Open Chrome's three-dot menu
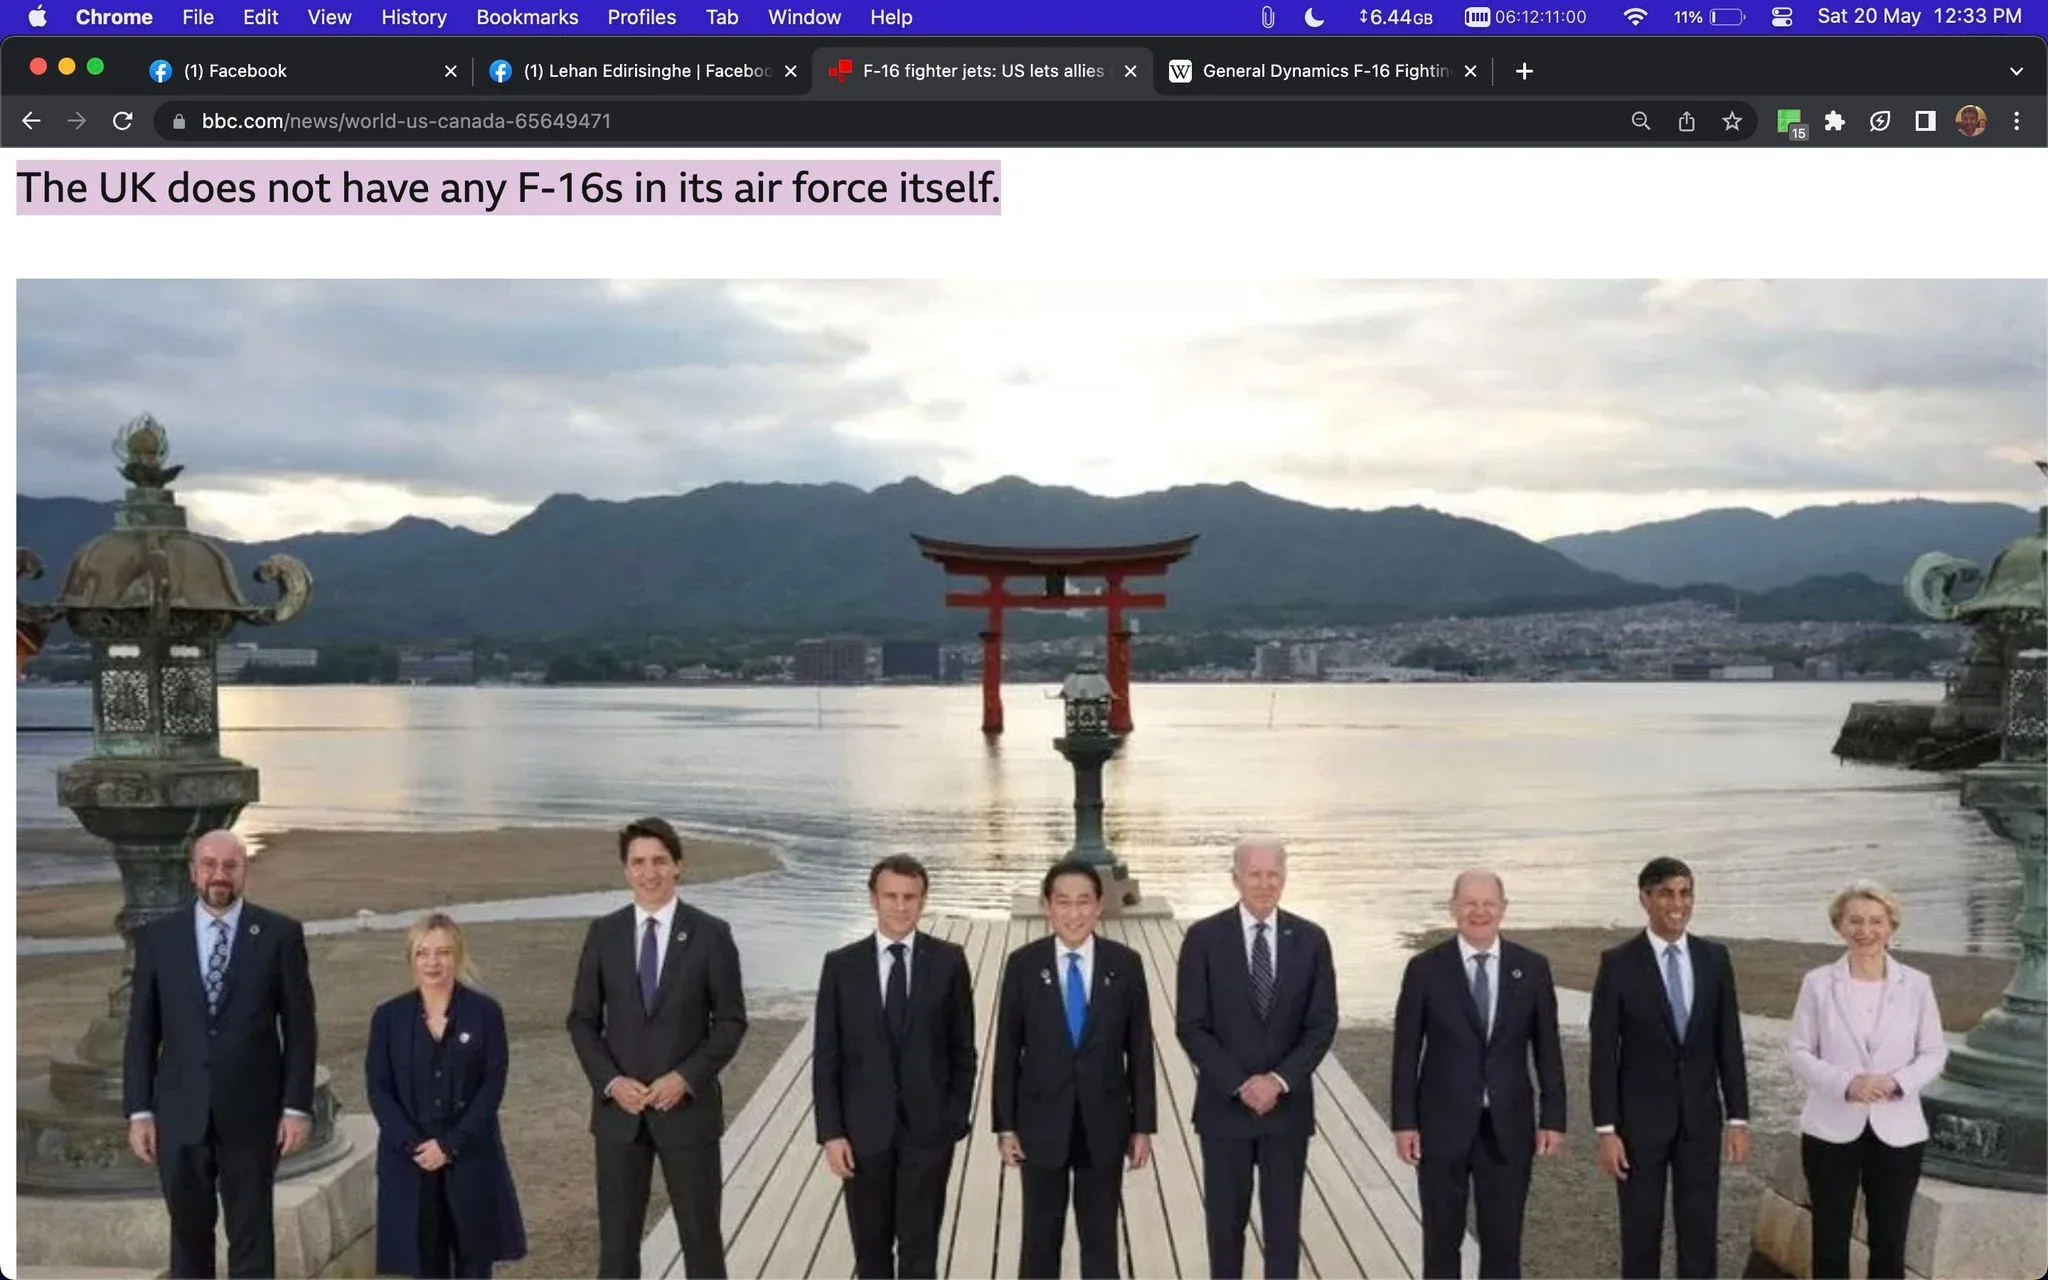Image resolution: width=2048 pixels, height=1280 pixels. (2017, 120)
